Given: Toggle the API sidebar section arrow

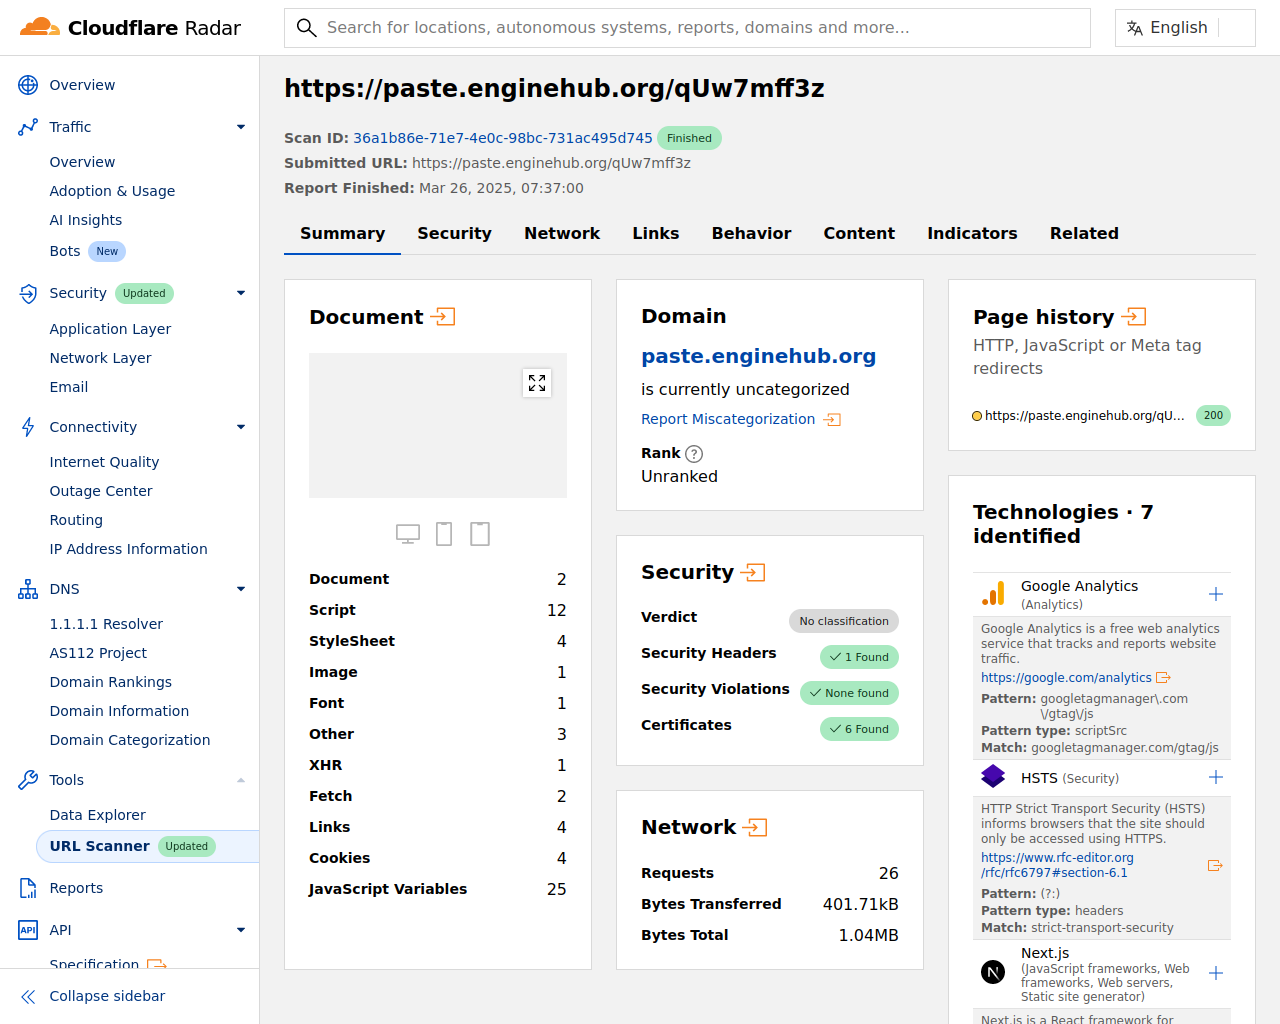Looking at the screenshot, I should coord(241,930).
